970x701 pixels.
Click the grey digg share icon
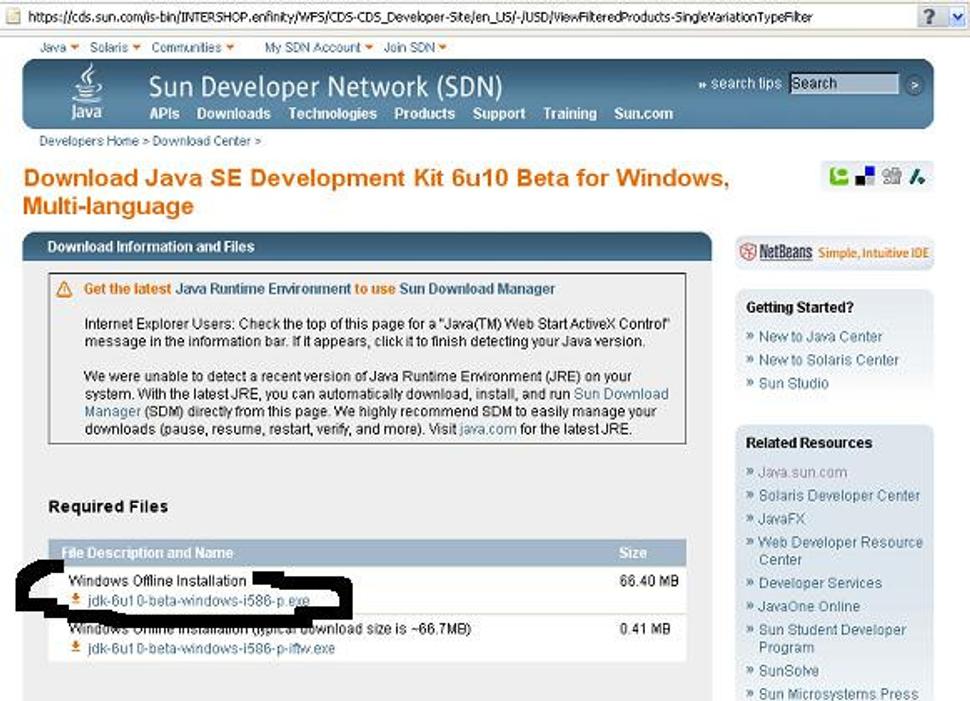click(891, 177)
